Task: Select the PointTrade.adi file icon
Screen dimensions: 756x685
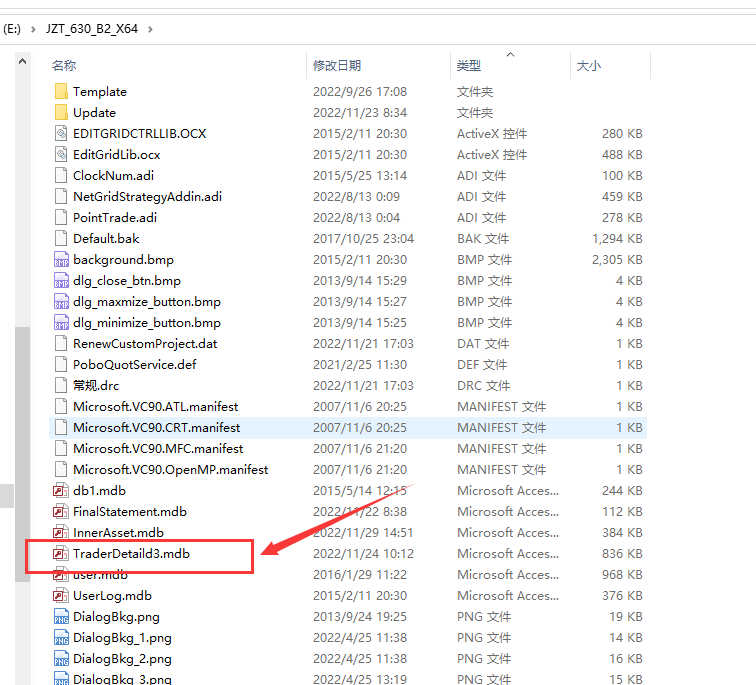Action: point(61,217)
